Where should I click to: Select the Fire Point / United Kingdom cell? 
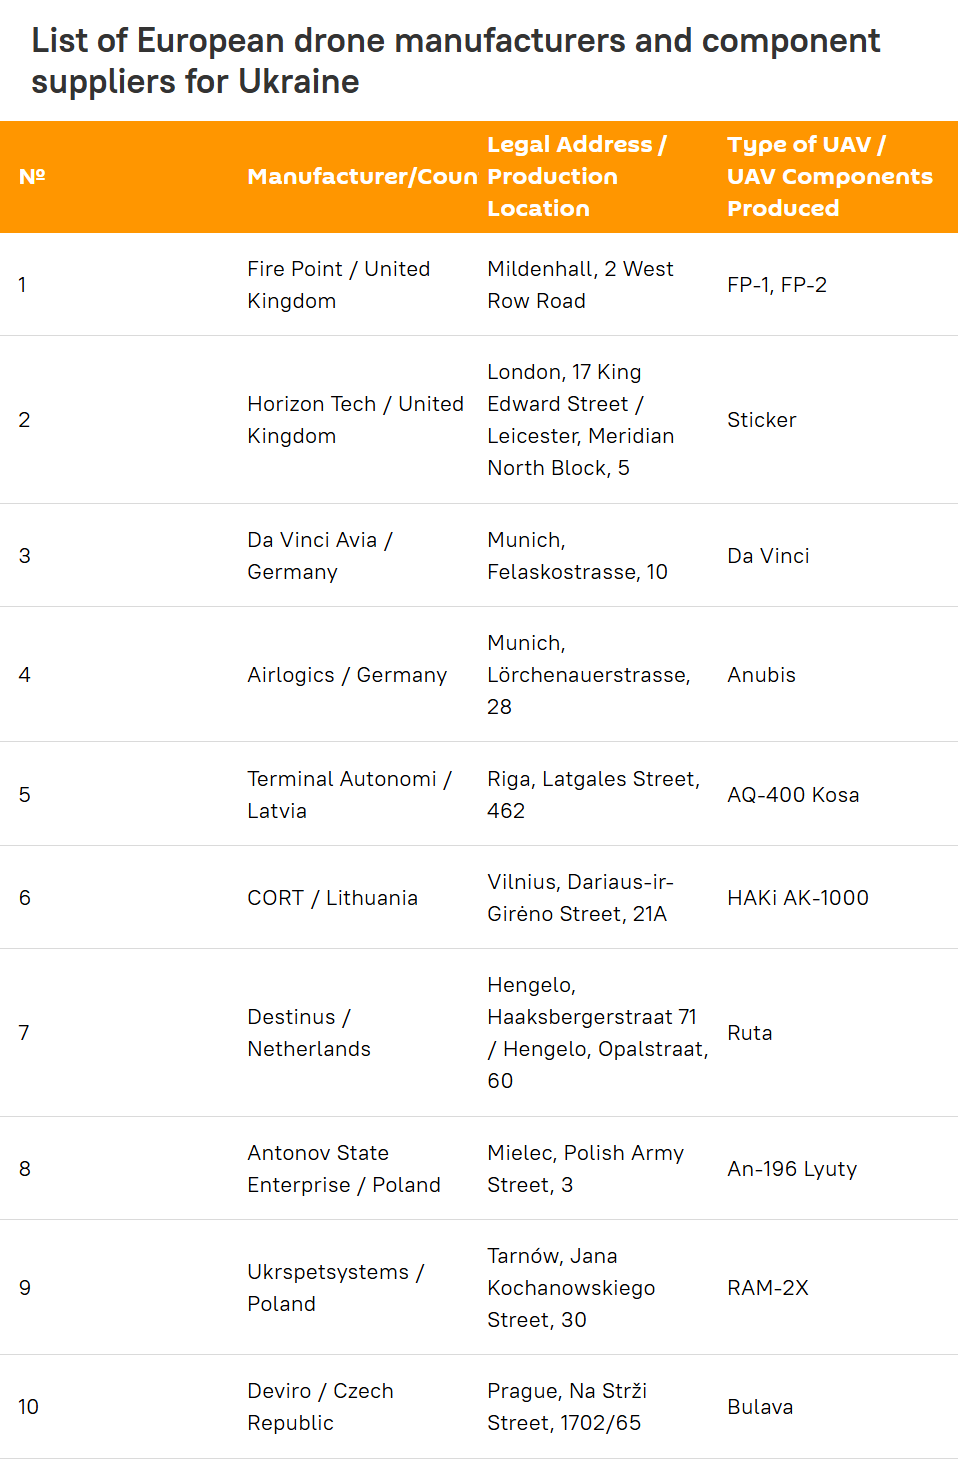pos(339,285)
